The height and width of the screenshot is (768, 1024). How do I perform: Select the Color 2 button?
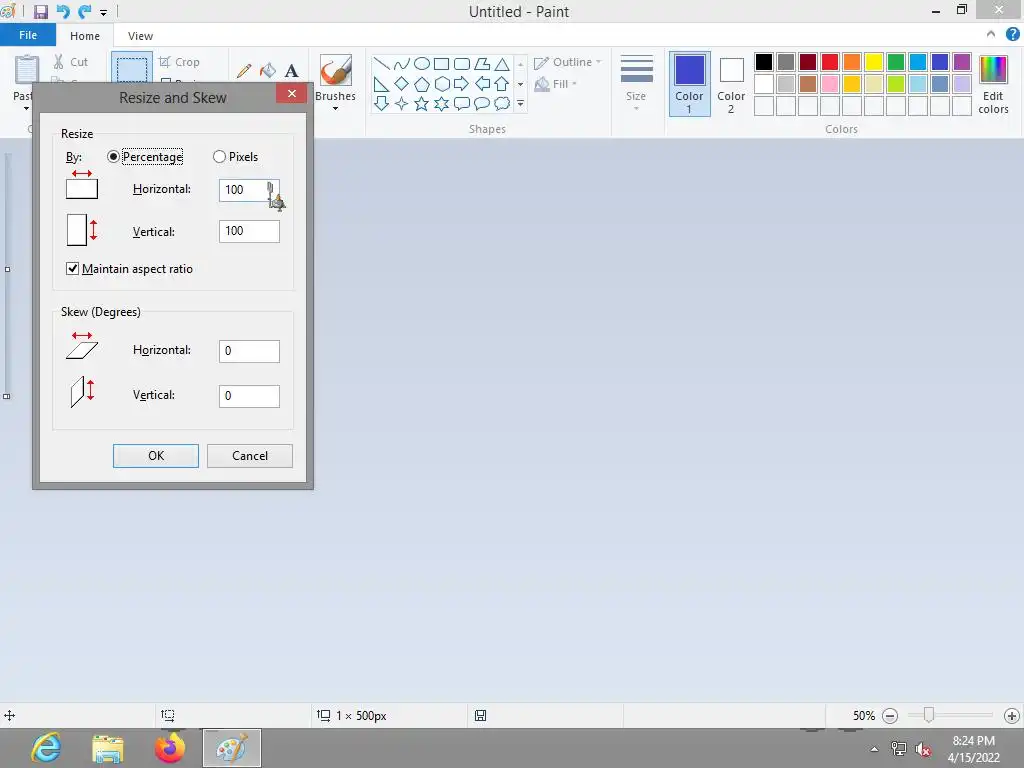click(x=731, y=85)
